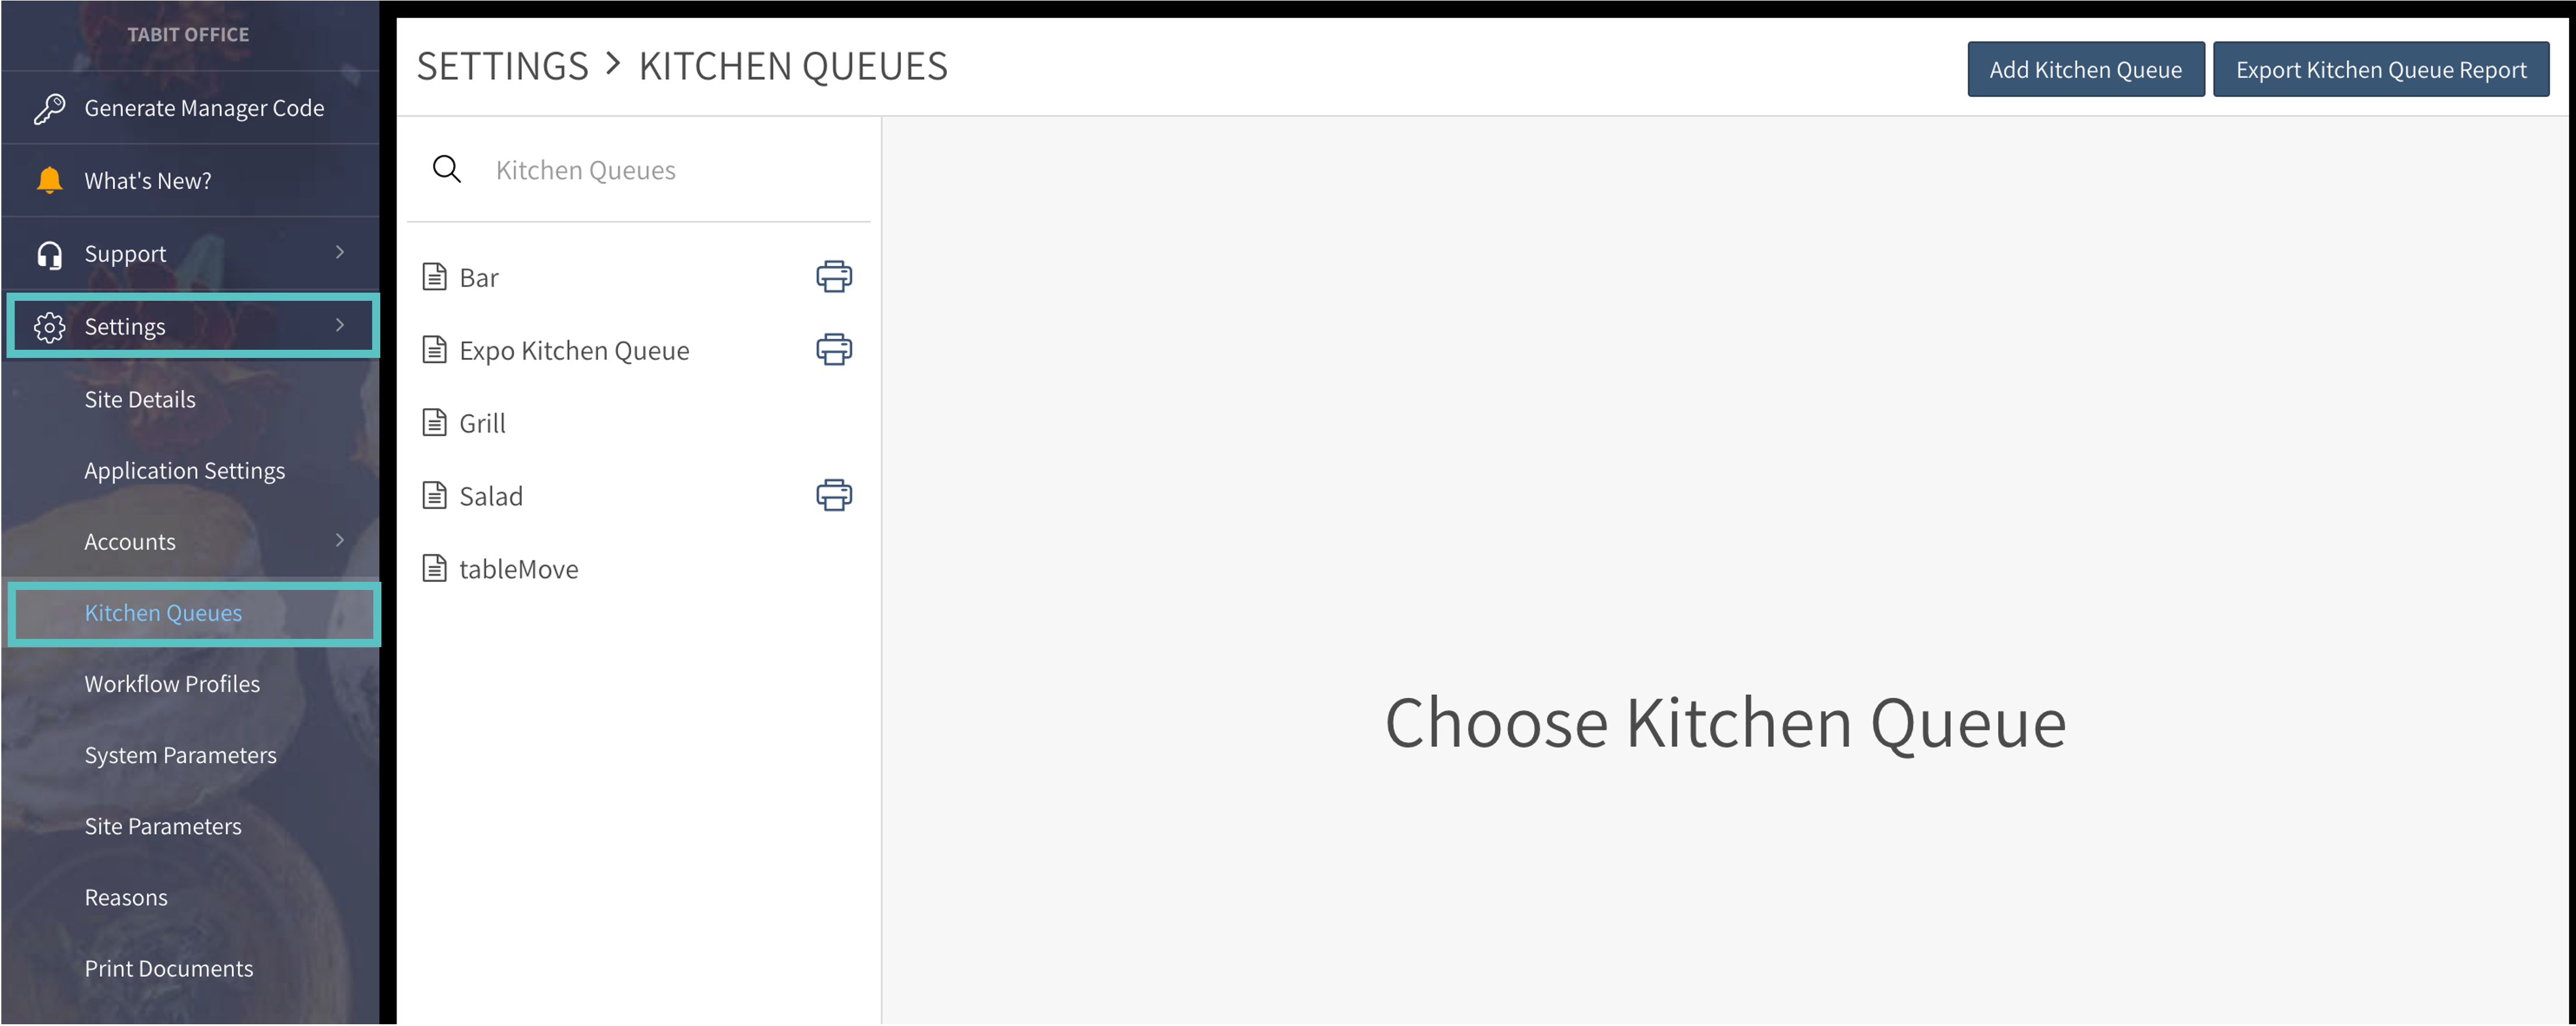Click the magnifying glass in the search bar
2576x1026 pixels.
[447, 169]
